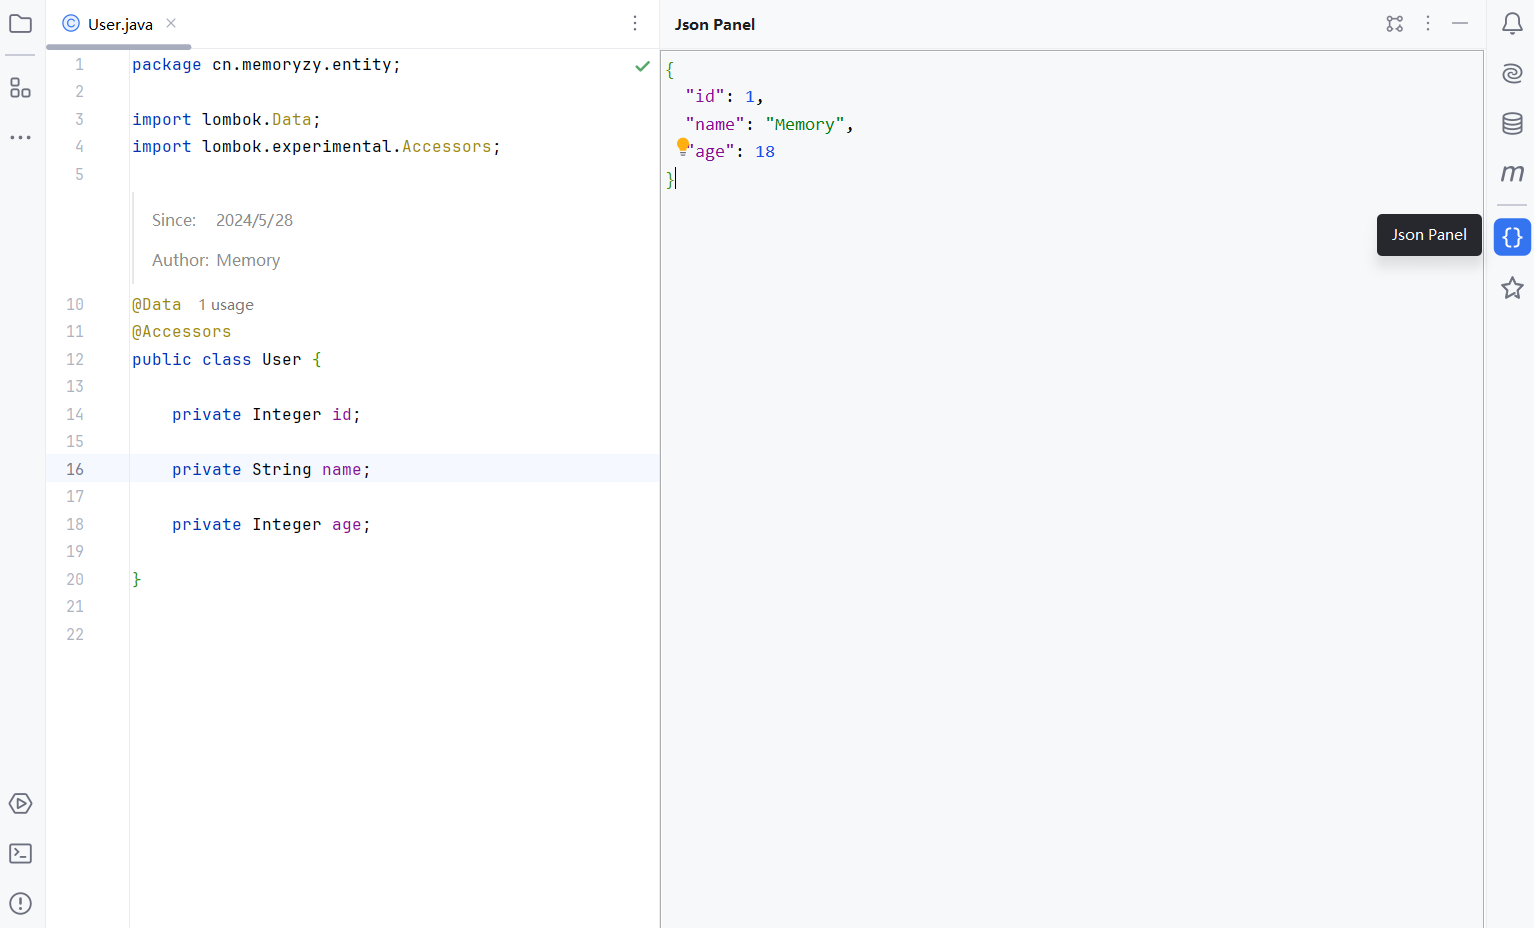Image resolution: width=1534 pixels, height=928 pixels.
Task: Open the Project tool window folder icon
Action: [20, 23]
